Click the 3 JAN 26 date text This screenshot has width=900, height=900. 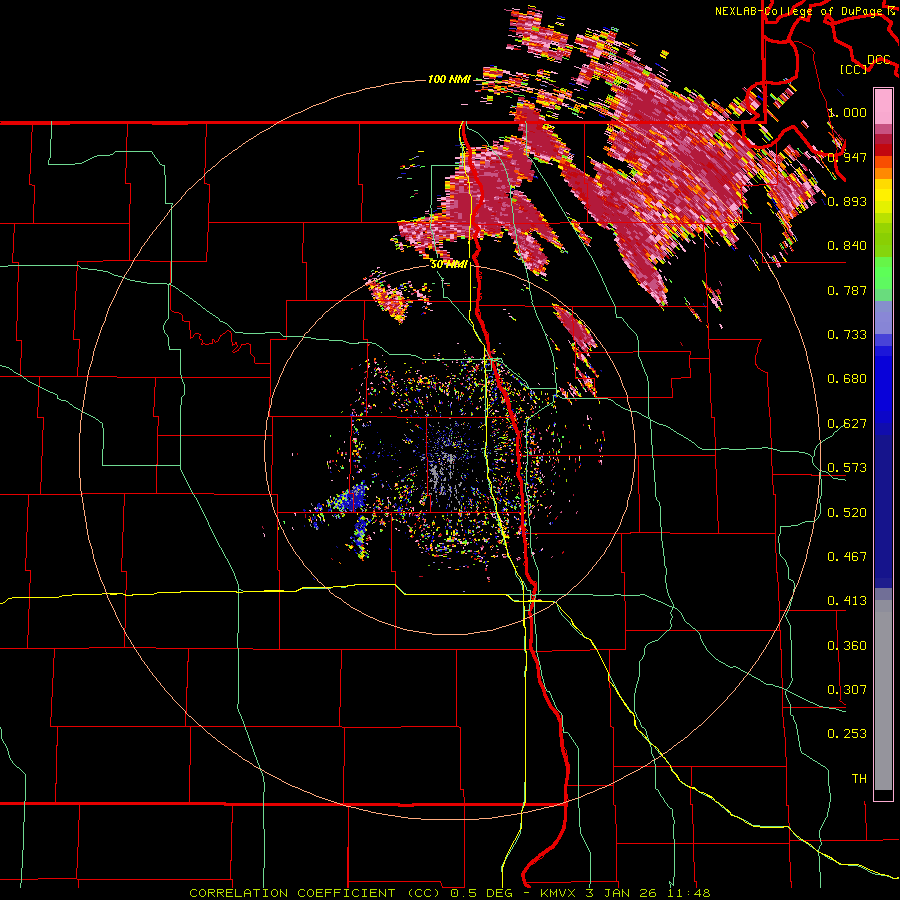[x=622, y=893]
